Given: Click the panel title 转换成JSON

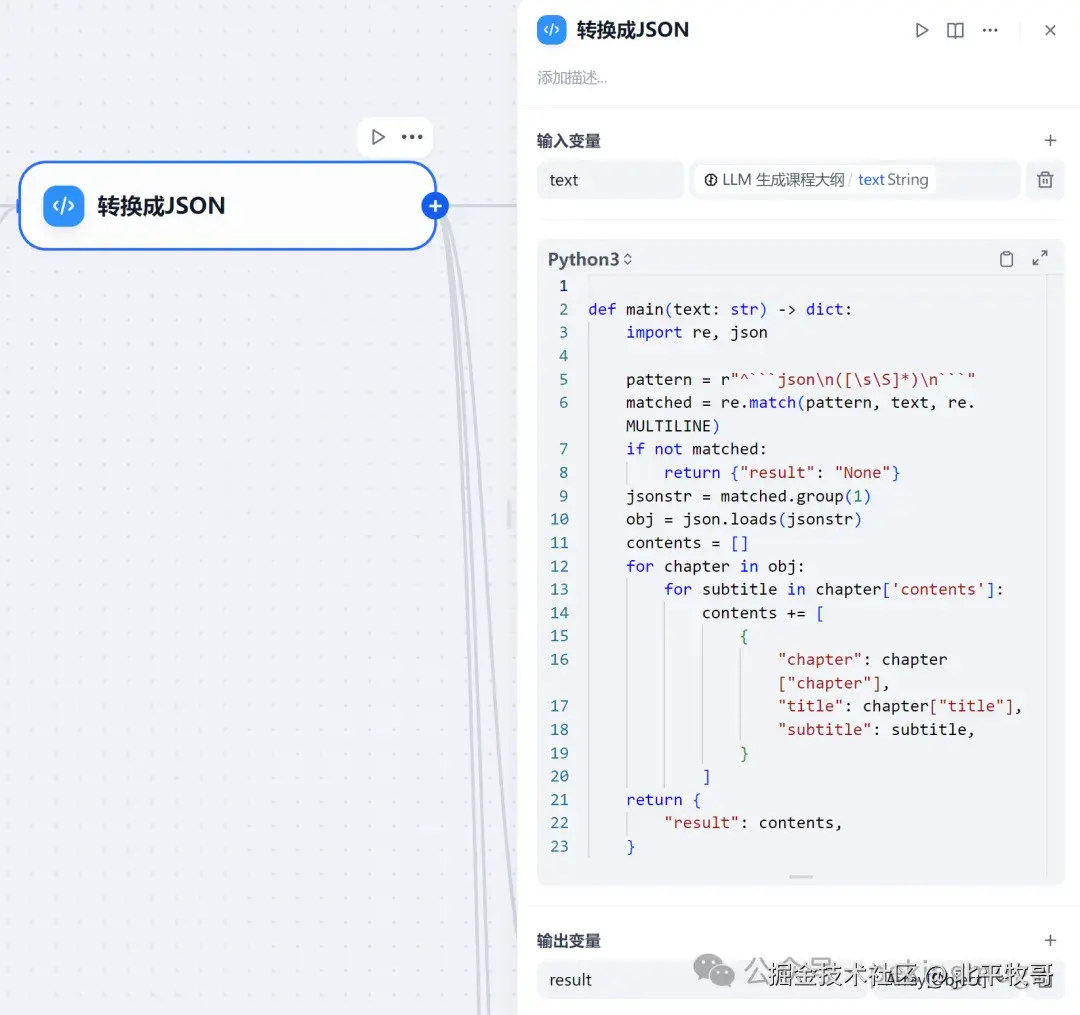Looking at the screenshot, I should pos(632,30).
